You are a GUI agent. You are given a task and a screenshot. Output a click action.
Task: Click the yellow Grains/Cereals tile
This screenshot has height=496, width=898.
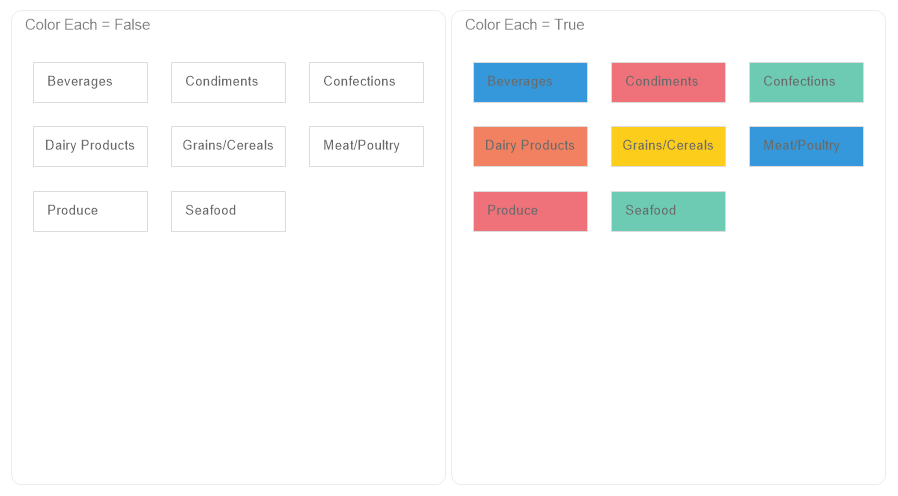668,146
